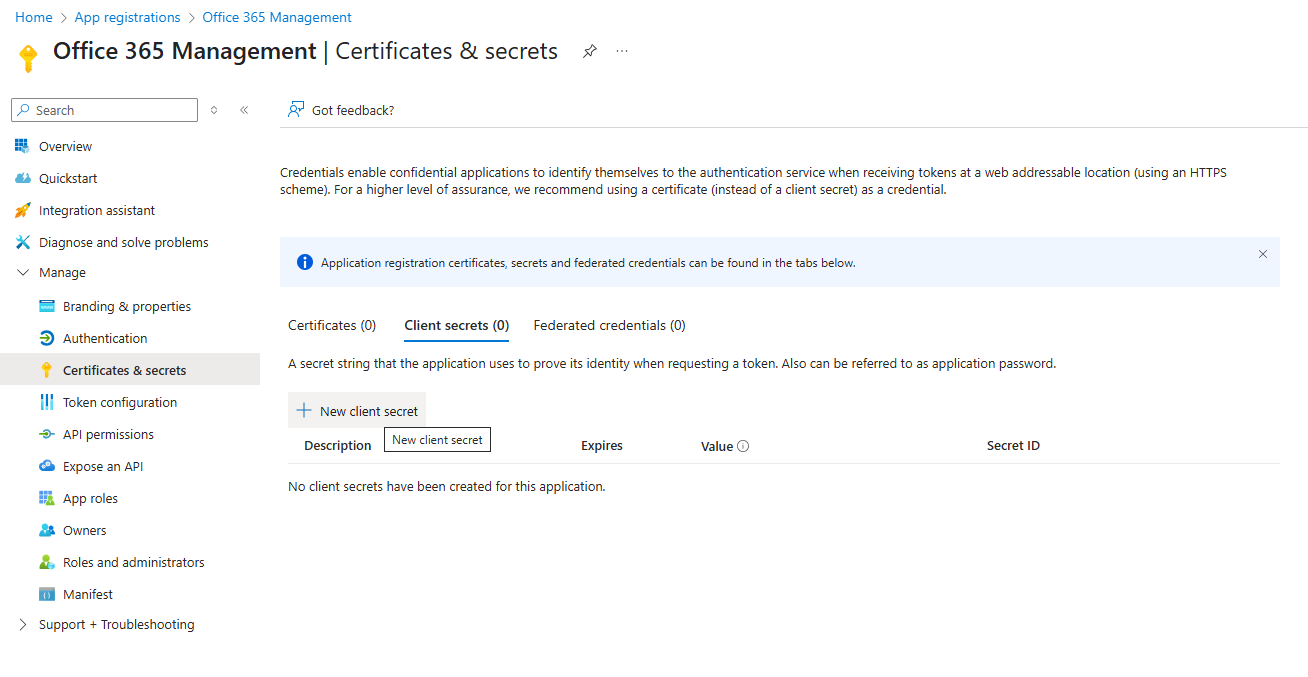Dismiss the info banner with X
1308x677 pixels.
tap(1263, 254)
